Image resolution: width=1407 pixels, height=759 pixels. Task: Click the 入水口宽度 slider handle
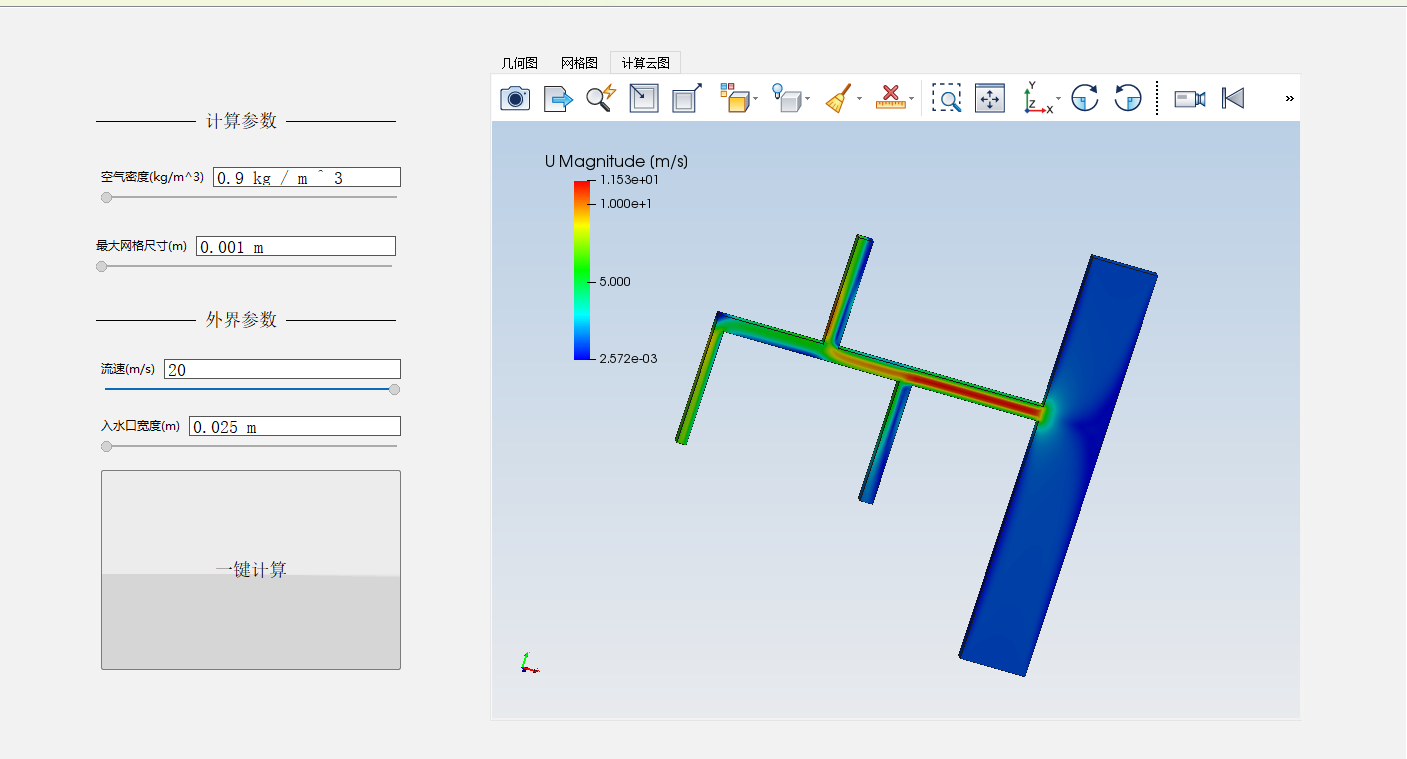point(106,446)
